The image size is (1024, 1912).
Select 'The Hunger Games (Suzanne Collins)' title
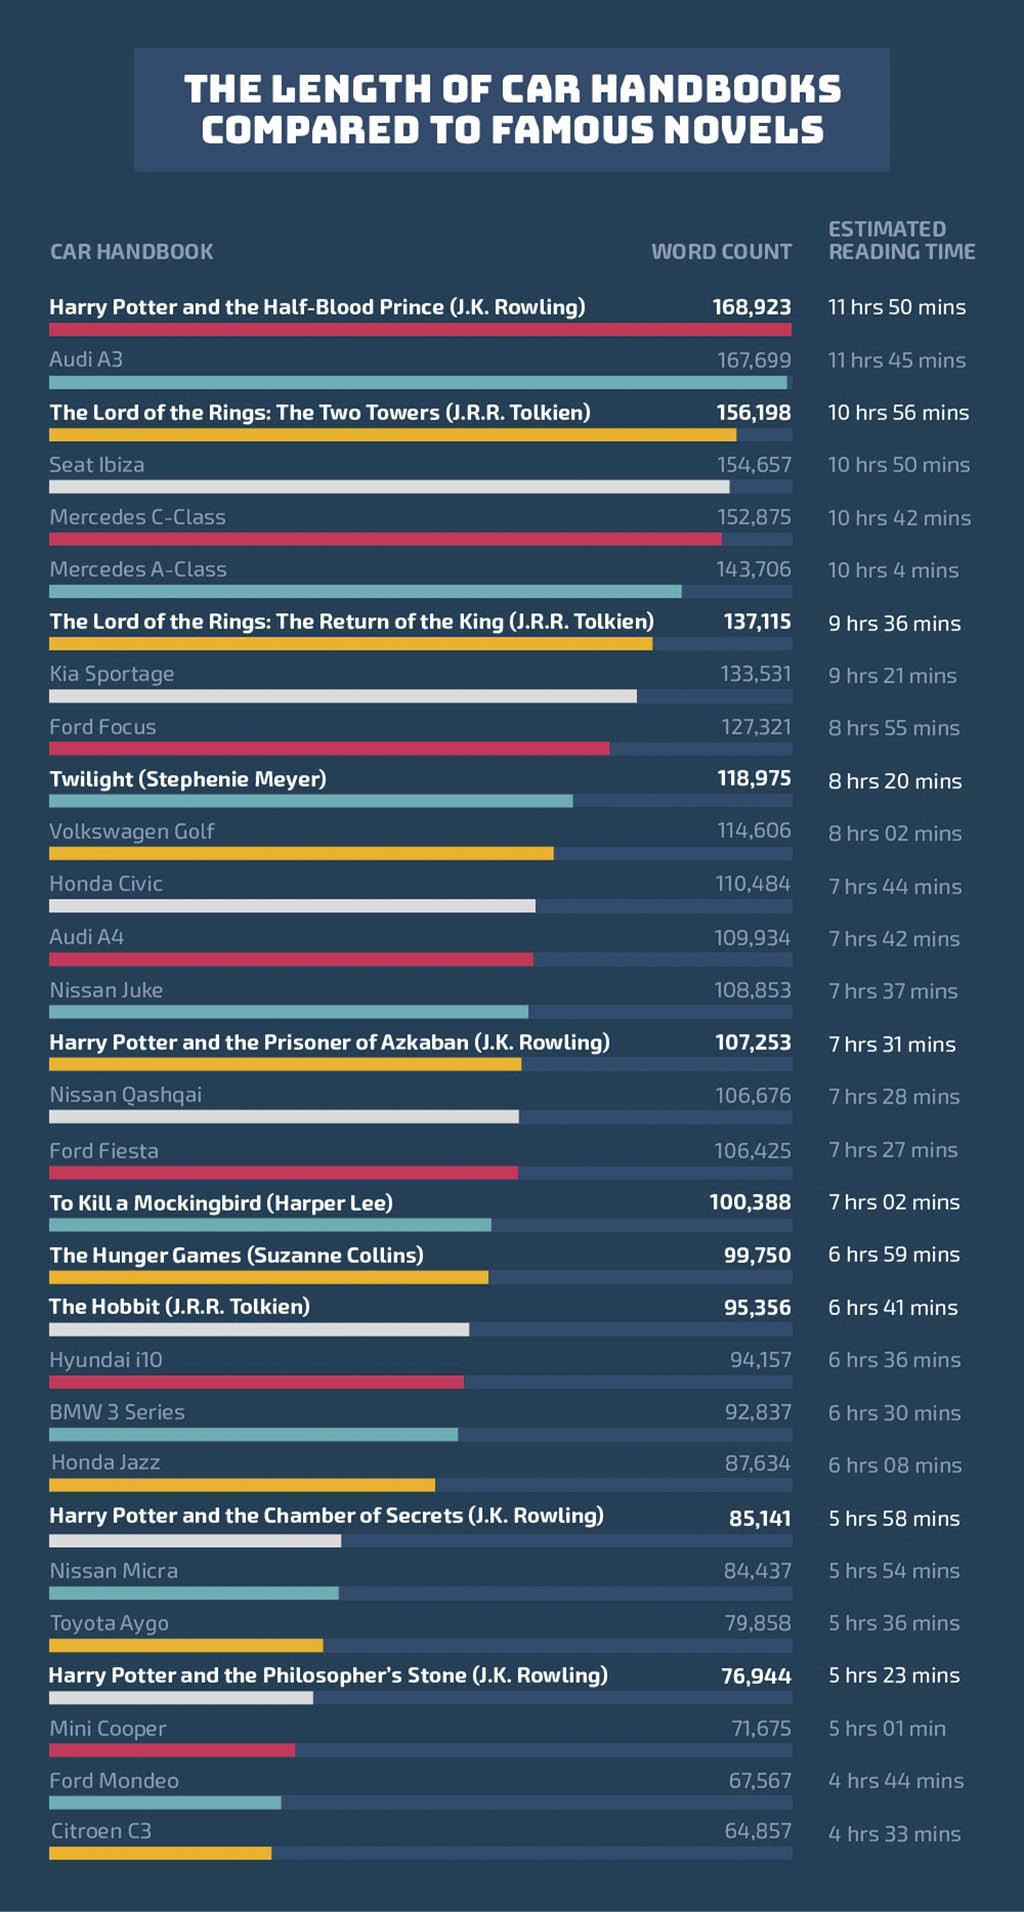click(x=237, y=1255)
